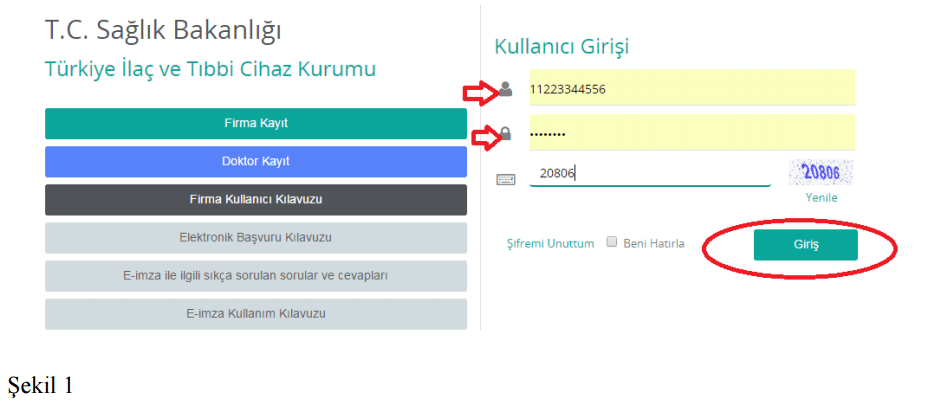This screenshot has height=411, width=925.
Task: Click the keyboard captcha icon
Action: 506,179
